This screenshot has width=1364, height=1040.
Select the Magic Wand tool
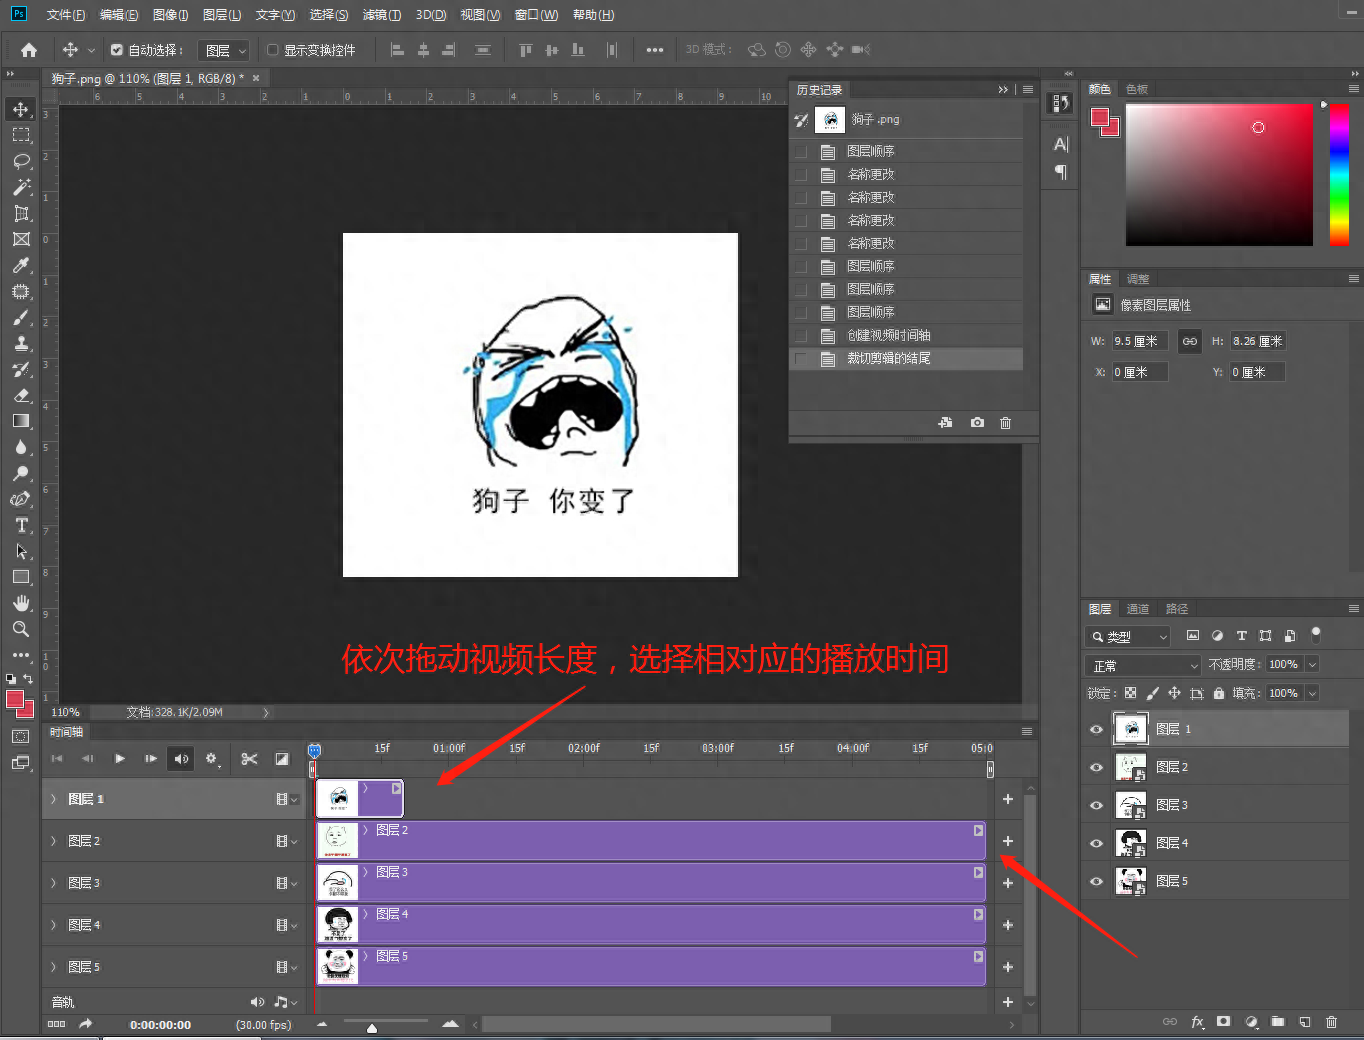(21, 187)
